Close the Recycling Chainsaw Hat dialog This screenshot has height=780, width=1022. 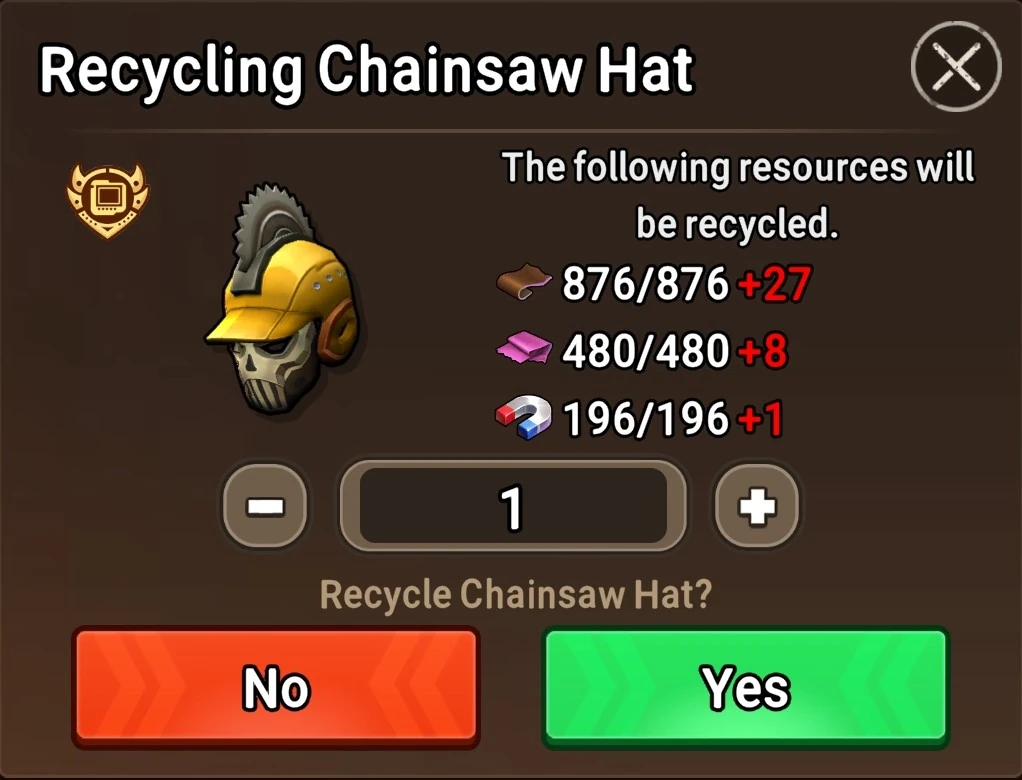(x=956, y=66)
